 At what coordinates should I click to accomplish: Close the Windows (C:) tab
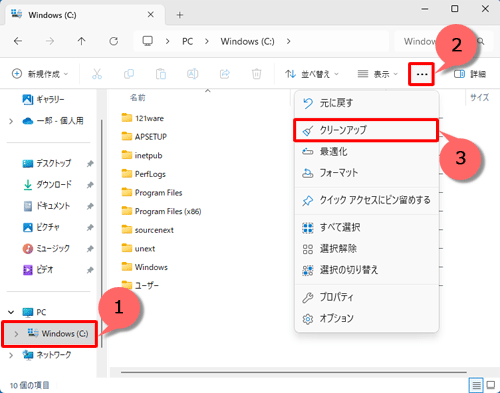[x=151, y=15]
